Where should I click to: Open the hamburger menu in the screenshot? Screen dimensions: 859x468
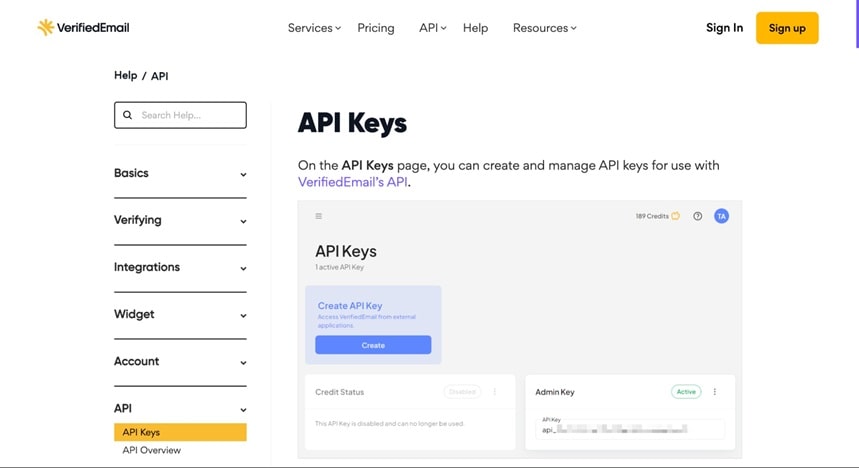pyautogui.click(x=319, y=216)
